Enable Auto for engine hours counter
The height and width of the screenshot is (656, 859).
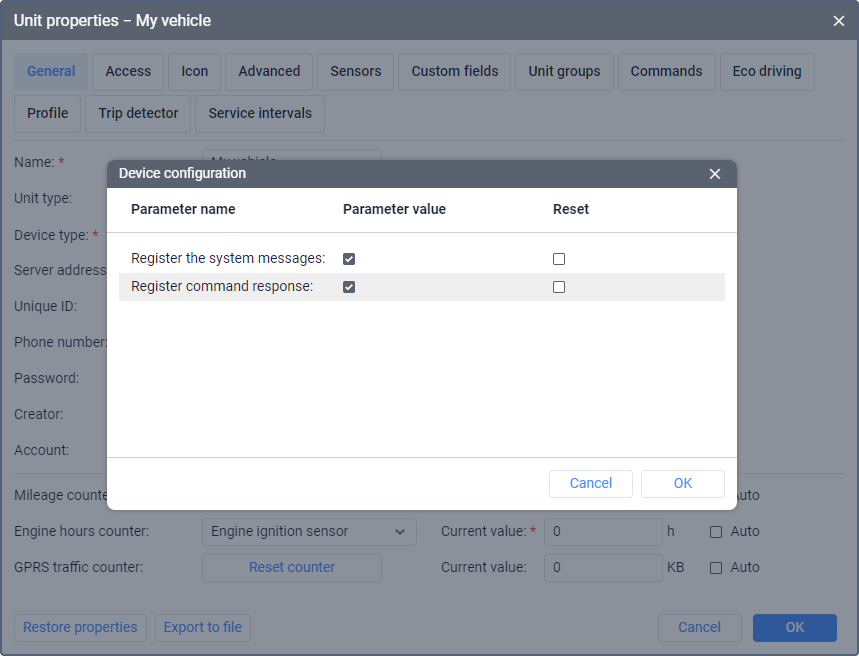click(x=716, y=532)
